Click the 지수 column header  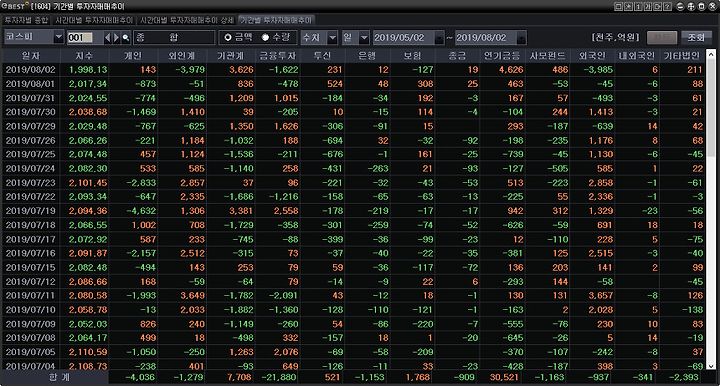[x=84, y=56]
